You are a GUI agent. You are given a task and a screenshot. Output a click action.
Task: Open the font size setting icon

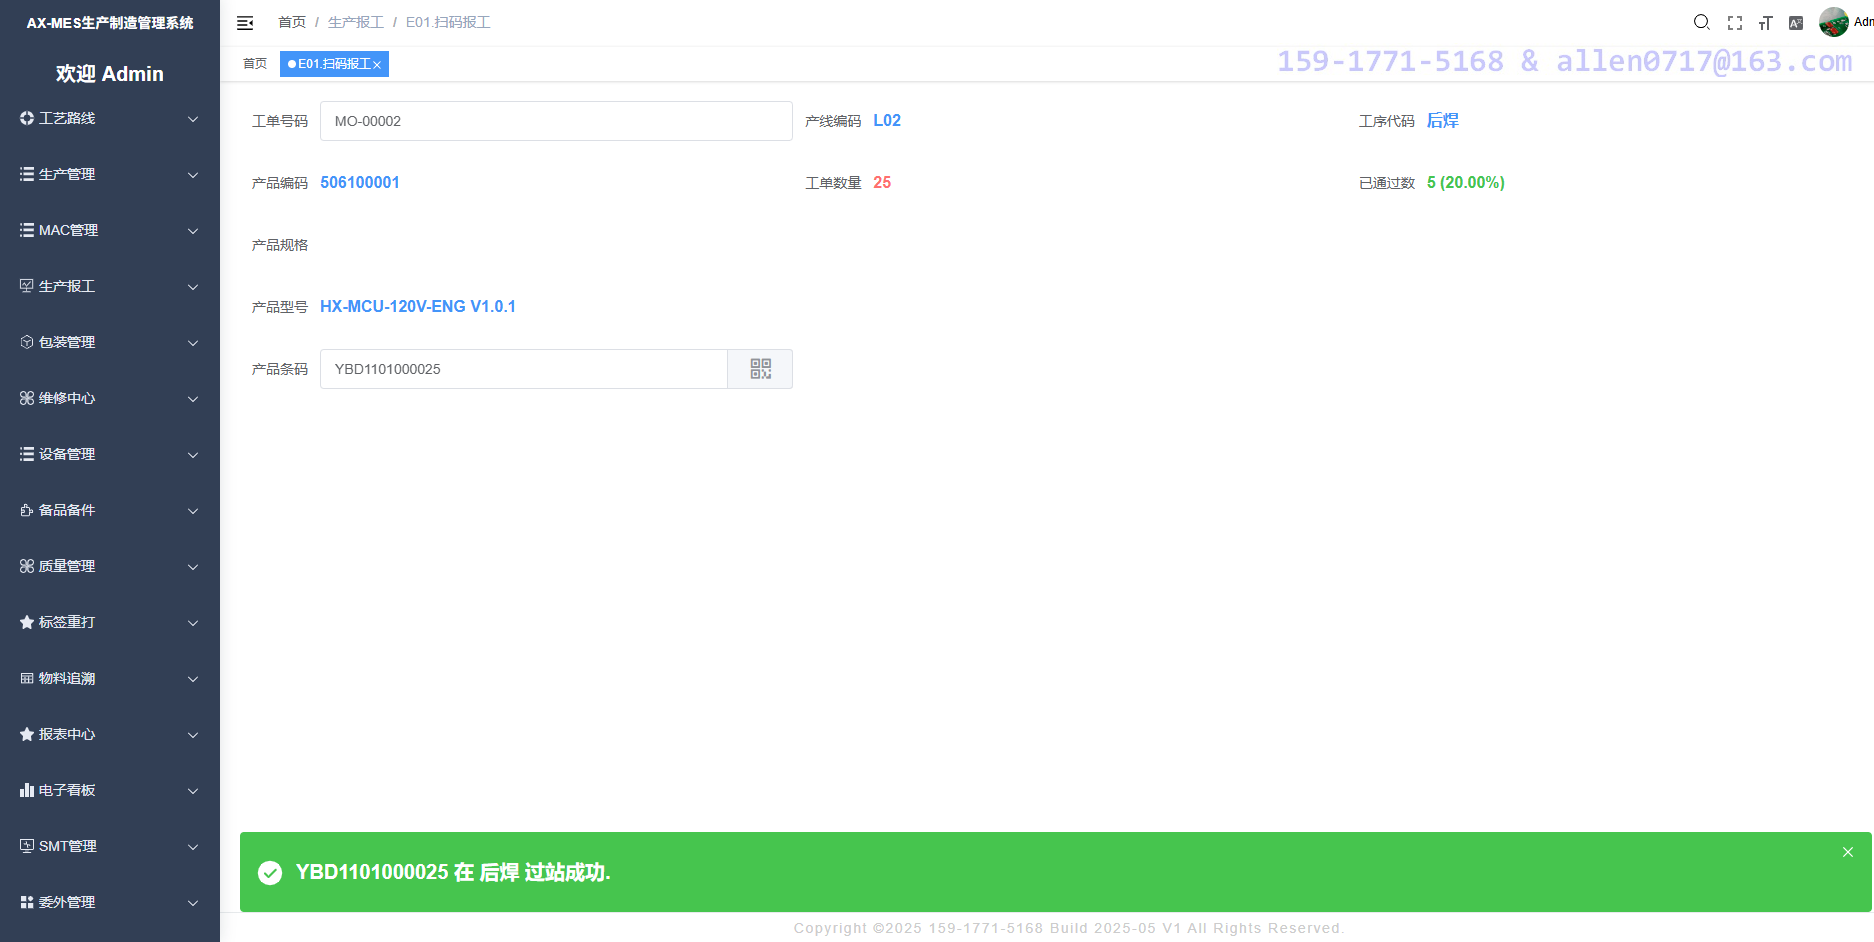[1766, 22]
